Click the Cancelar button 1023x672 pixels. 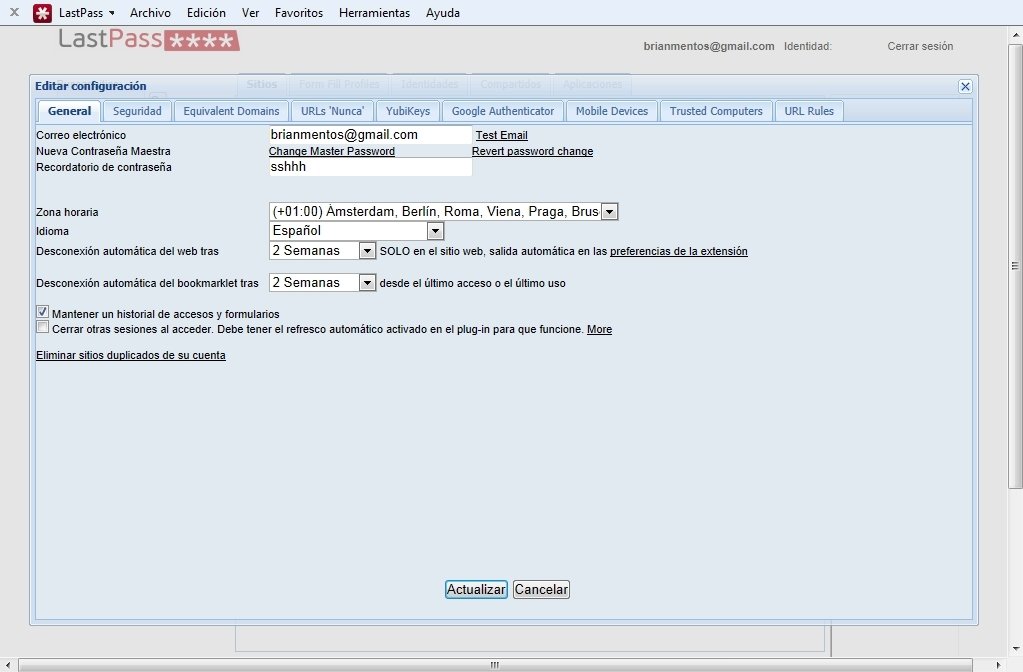coord(541,589)
